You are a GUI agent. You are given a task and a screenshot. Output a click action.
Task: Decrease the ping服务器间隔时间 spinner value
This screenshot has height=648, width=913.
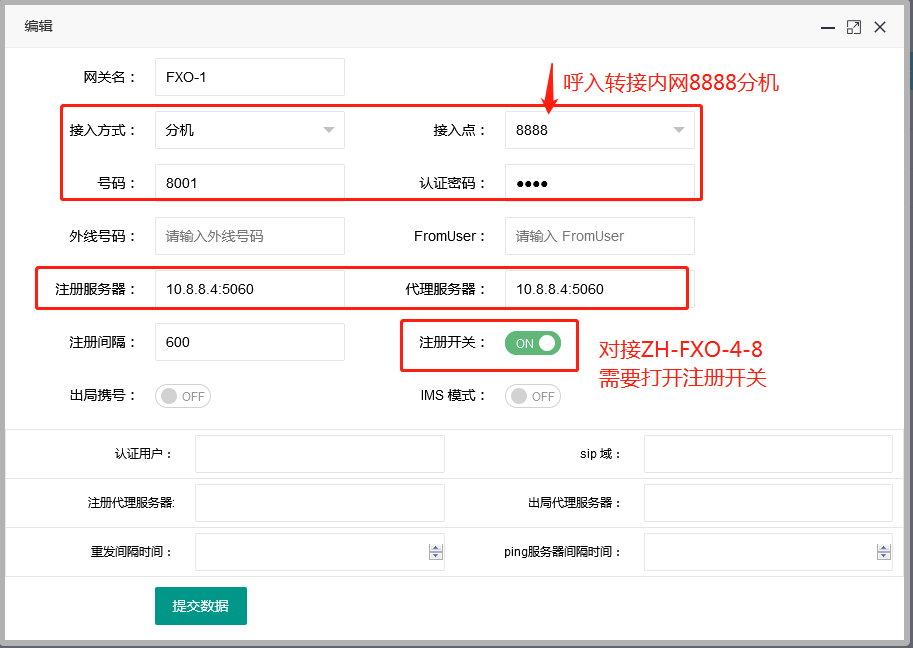(884, 556)
